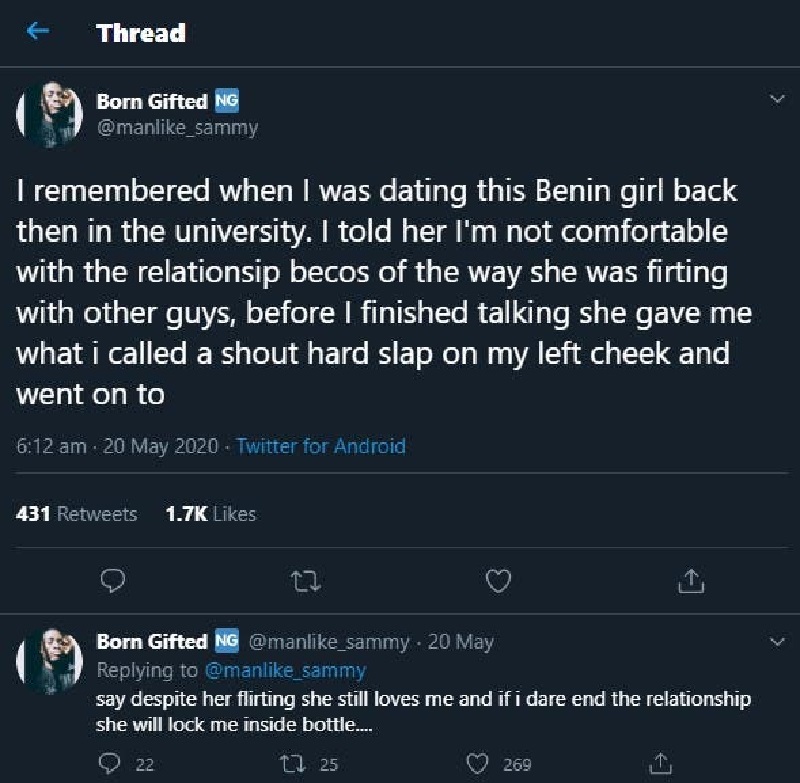Share the main tweet
800x783 pixels.
pyautogui.click(x=690, y=580)
